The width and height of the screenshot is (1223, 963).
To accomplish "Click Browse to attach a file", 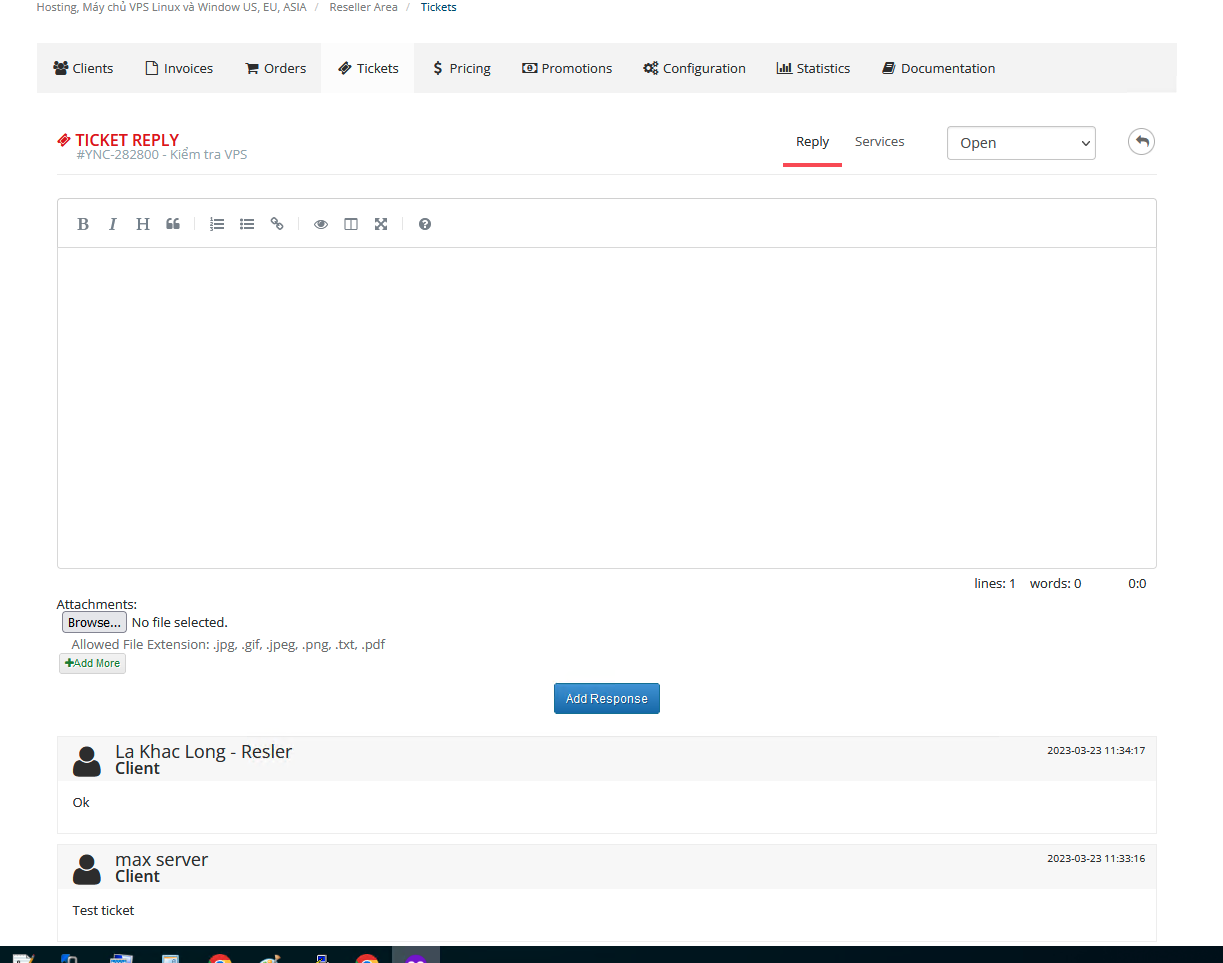I will coord(94,623).
